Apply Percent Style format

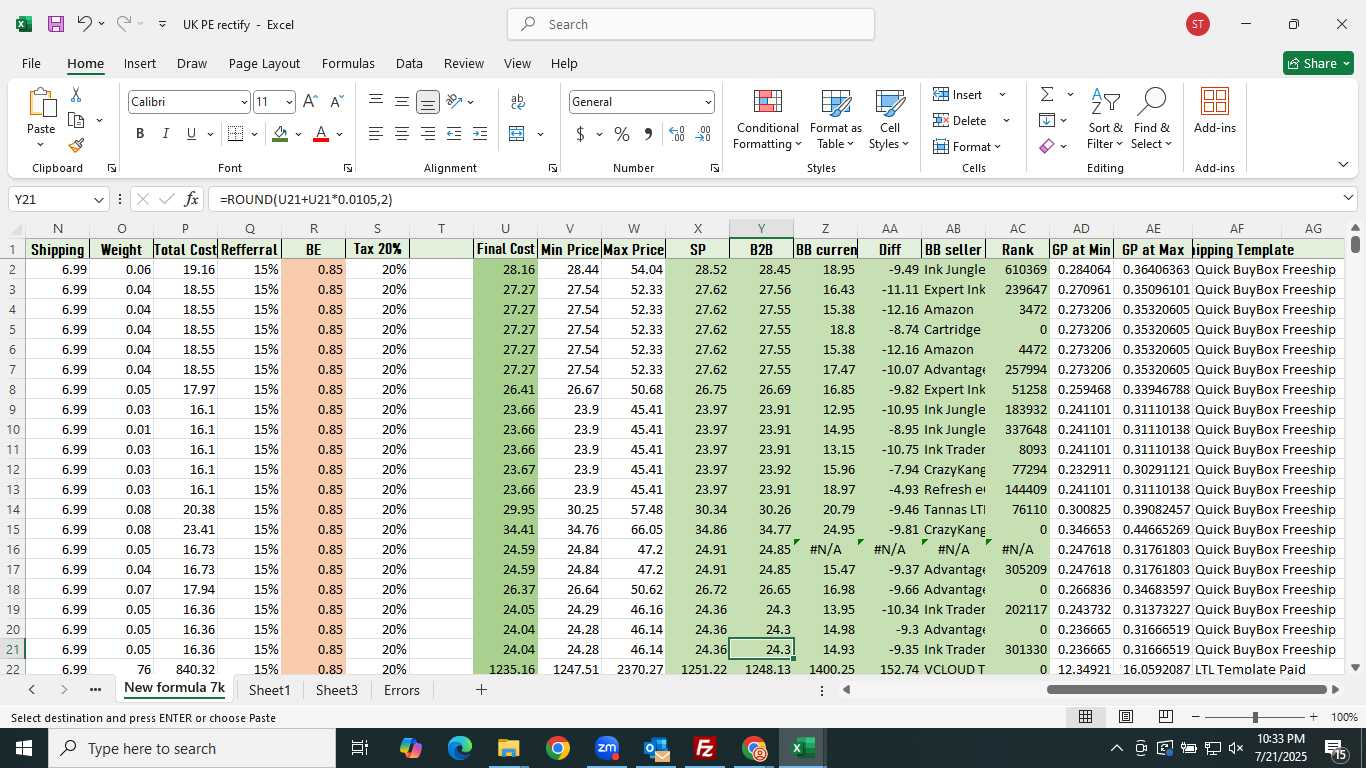coord(622,134)
